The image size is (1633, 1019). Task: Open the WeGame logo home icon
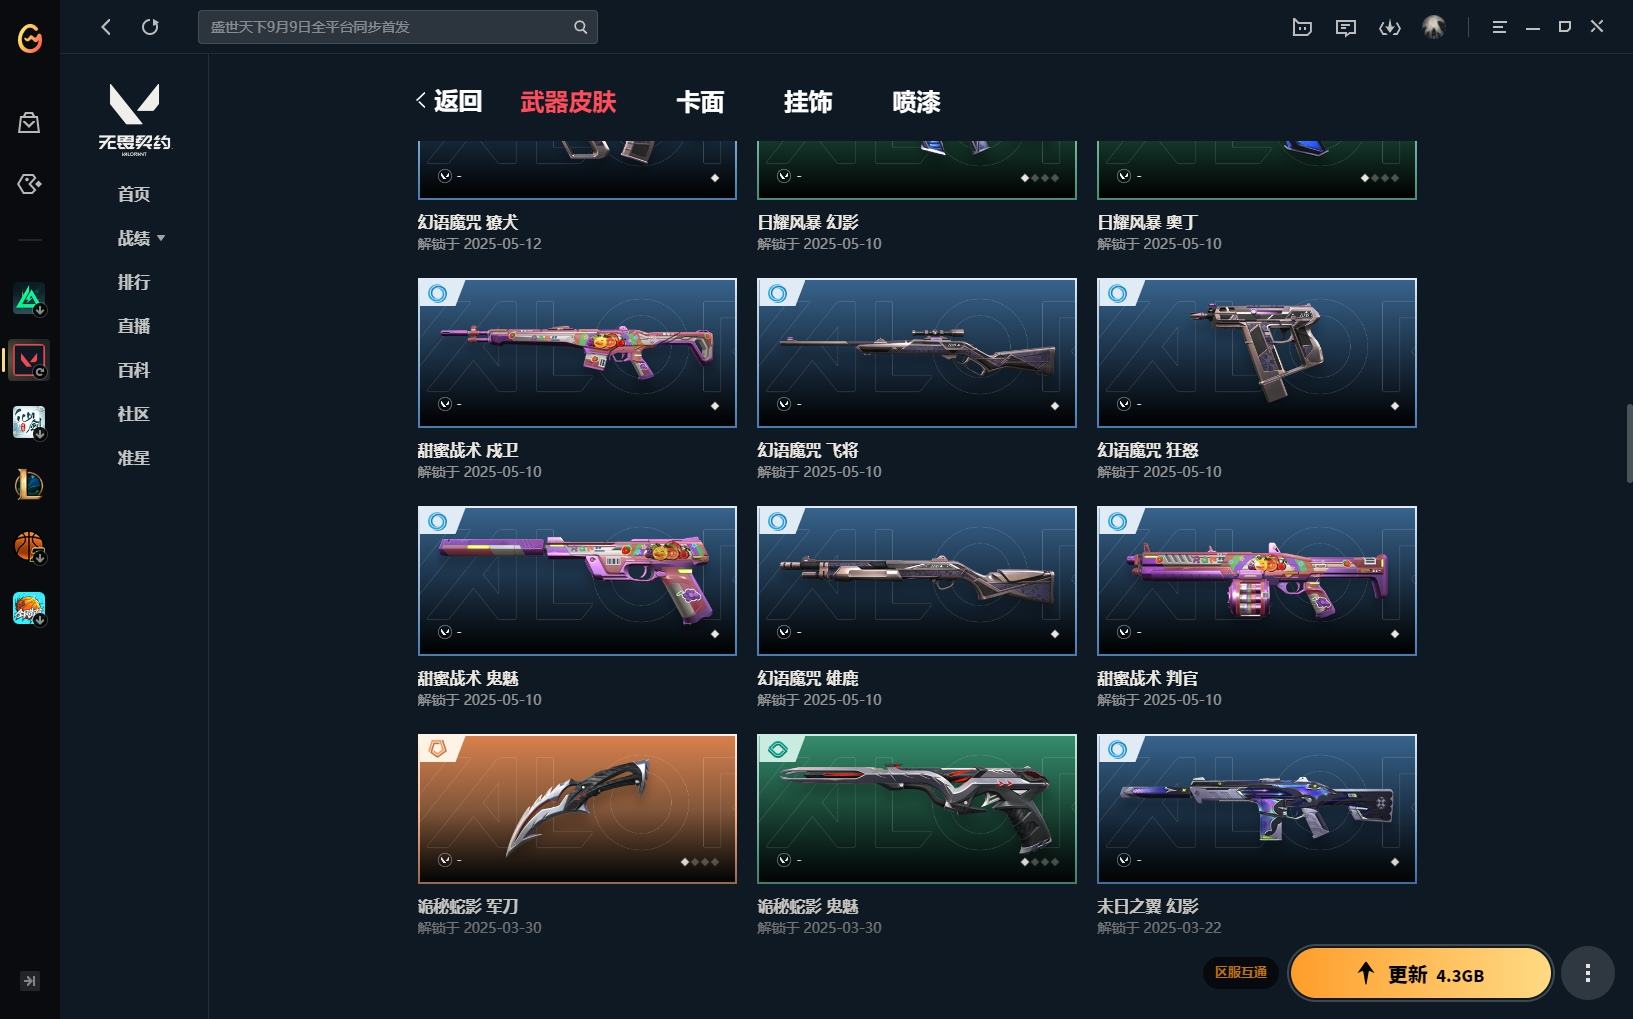pyautogui.click(x=30, y=38)
